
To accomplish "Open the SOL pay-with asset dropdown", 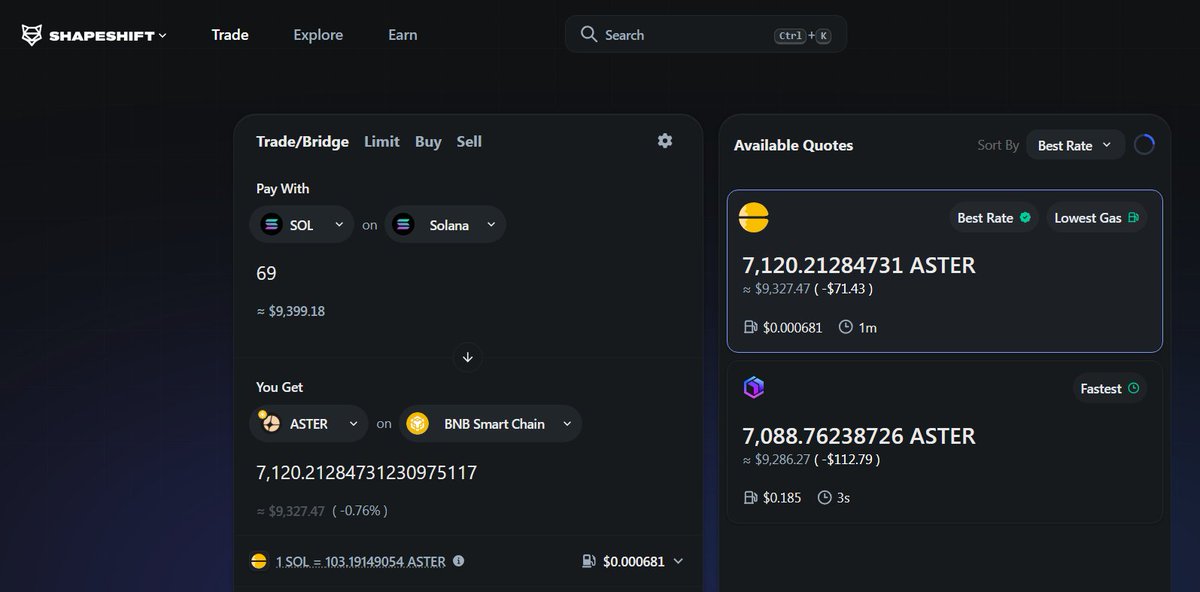I will click(302, 225).
